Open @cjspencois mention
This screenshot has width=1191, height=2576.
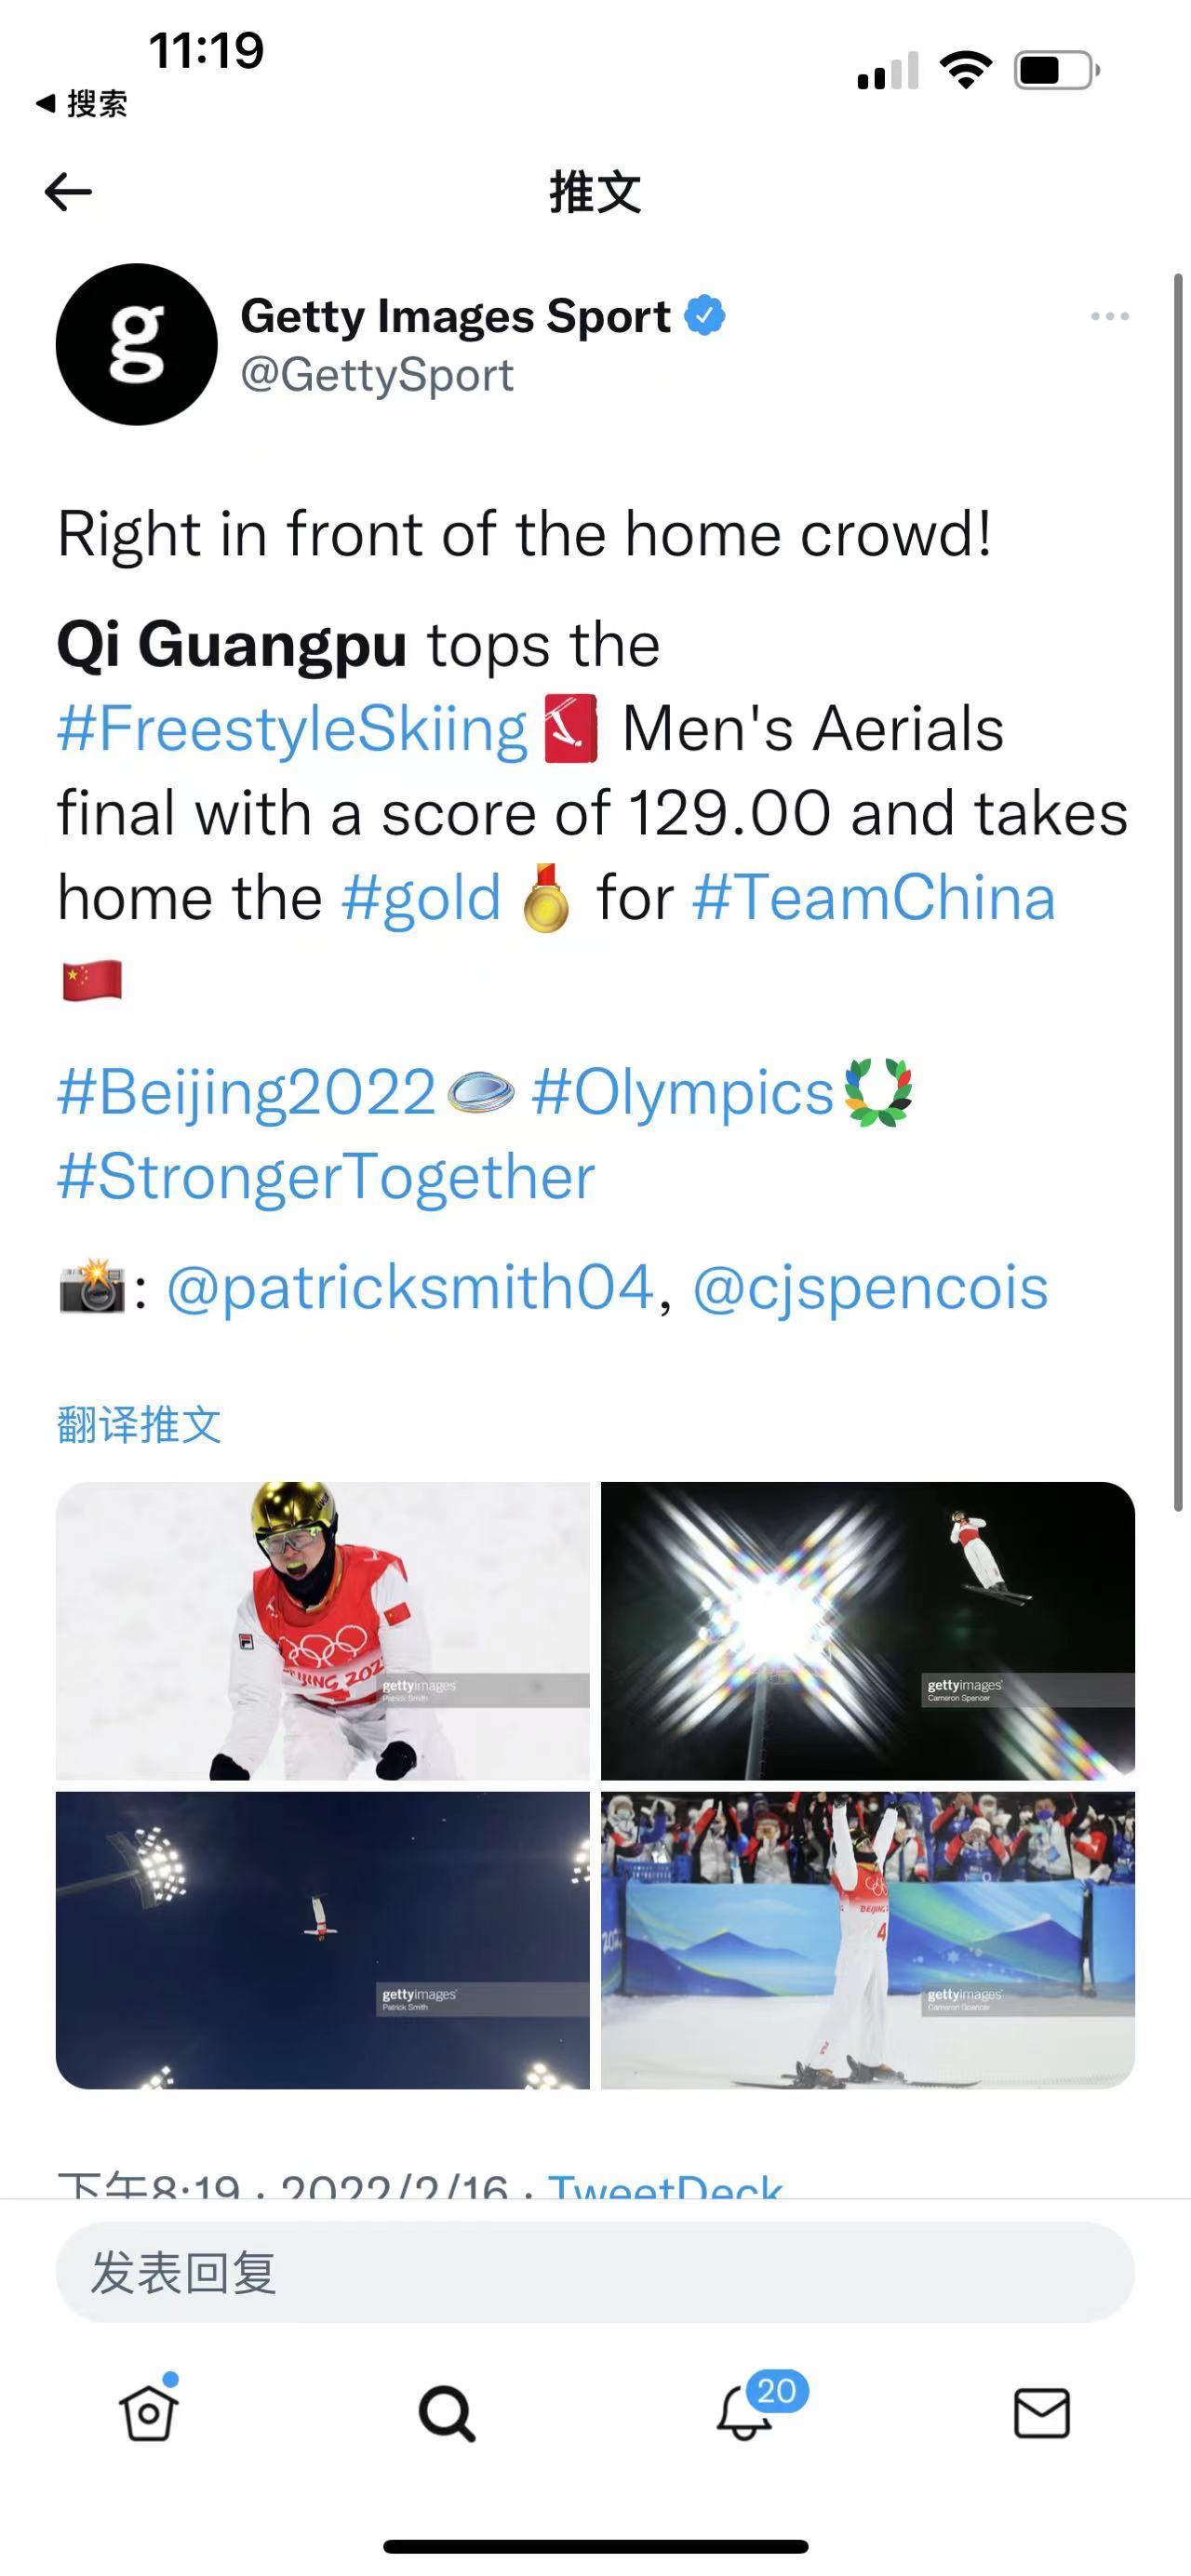point(870,1286)
